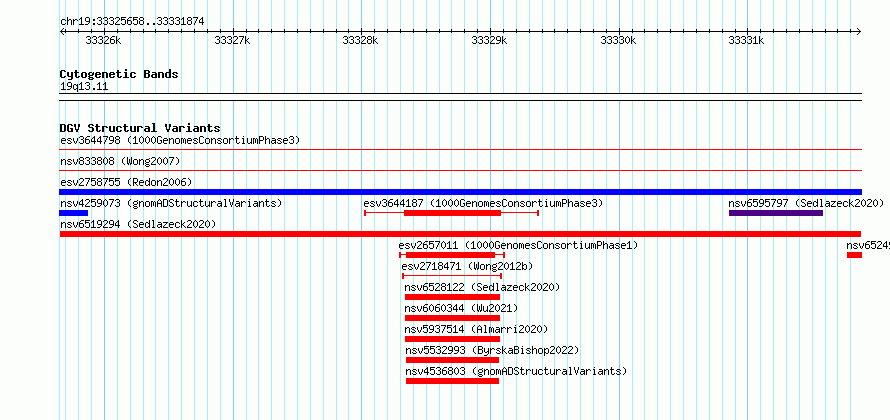Click the red nsv6060344 bar
Image resolution: width=890 pixels, height=420 pixels.
[452, 318]
